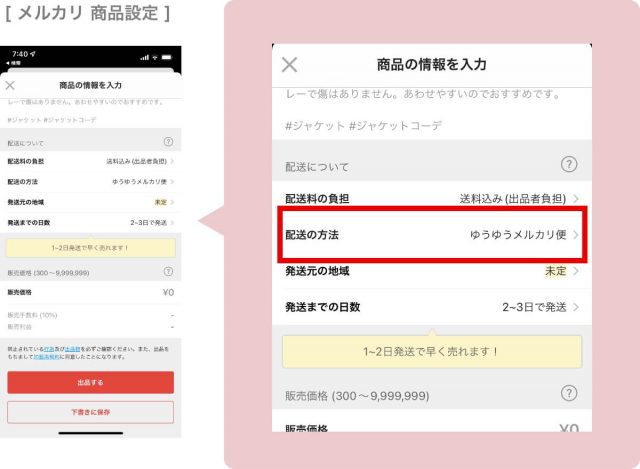Open 販売価格 help icon in enlarged view
Viewport: 640px width, 469px height.
click(x=569, y=393)
